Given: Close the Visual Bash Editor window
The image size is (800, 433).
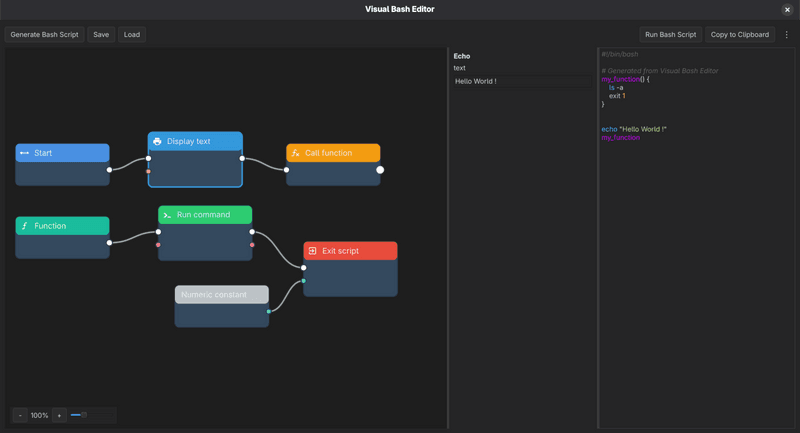Looking at the screenshot, I should pos(787,10).
